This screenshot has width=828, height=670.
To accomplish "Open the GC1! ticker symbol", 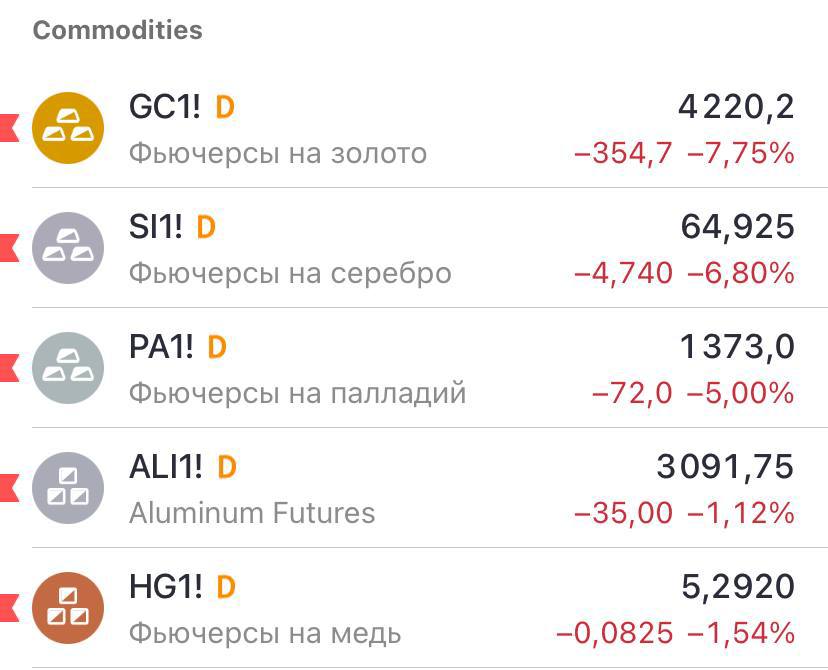I will click(169, 106).
